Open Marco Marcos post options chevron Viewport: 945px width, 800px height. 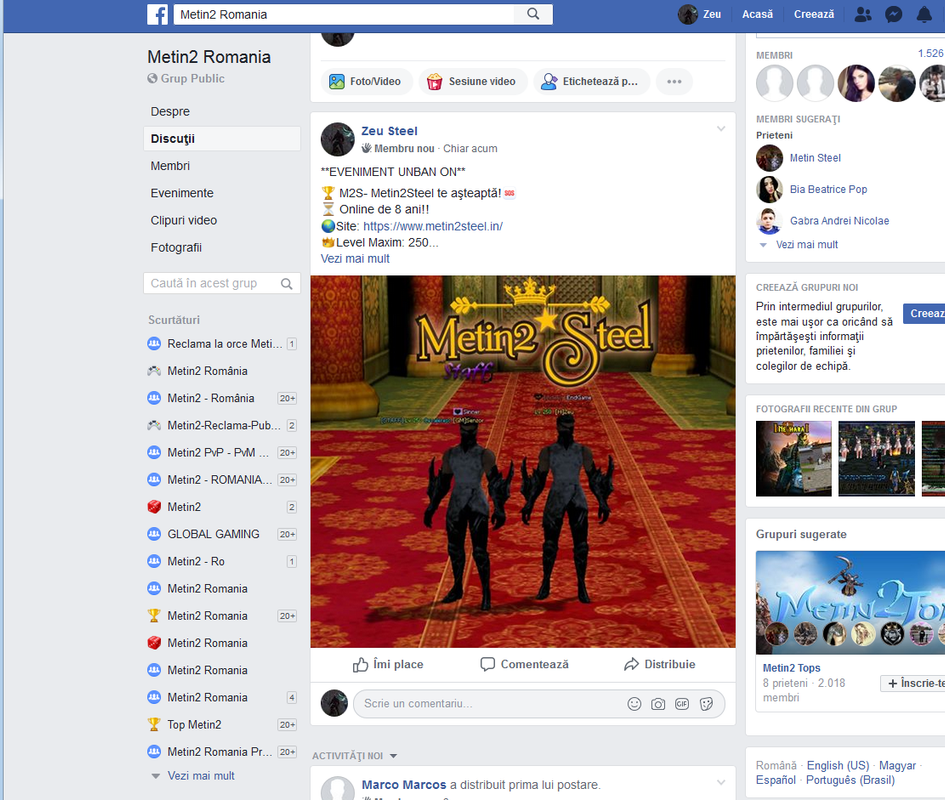tap(721, 783)
